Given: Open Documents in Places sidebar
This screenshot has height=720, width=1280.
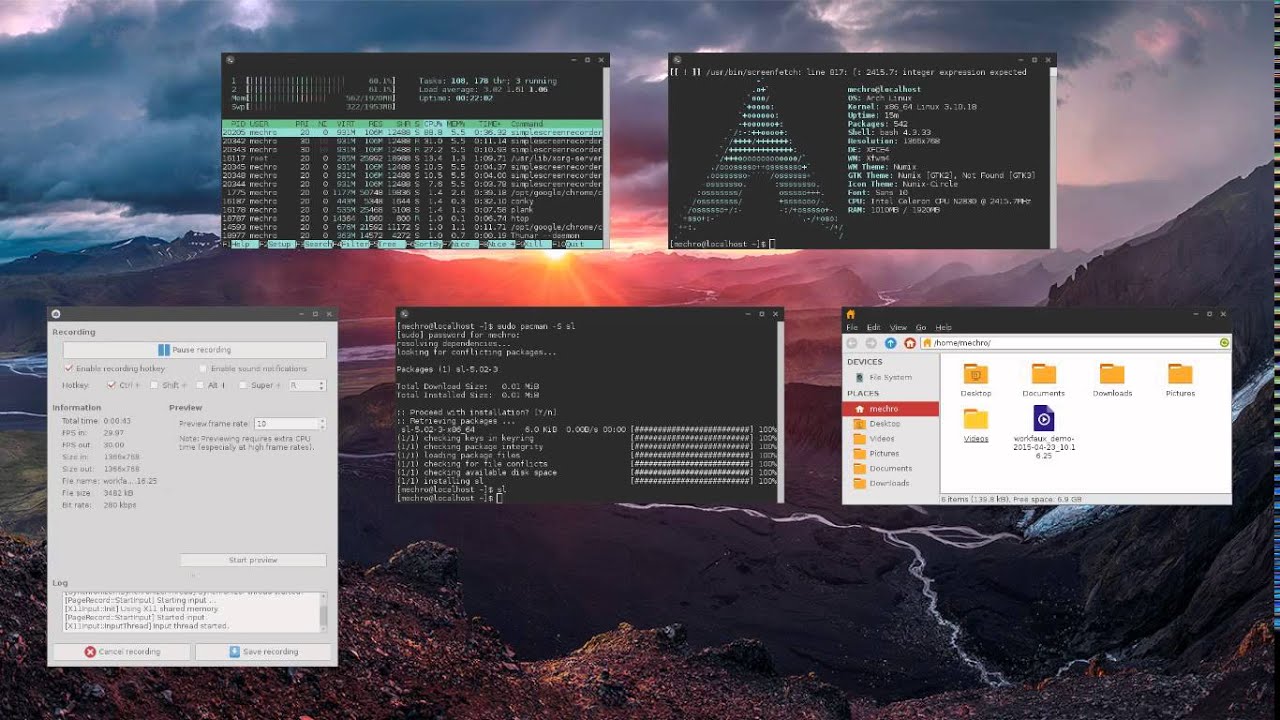Looking at the screenshot, I should coord(890,468).
